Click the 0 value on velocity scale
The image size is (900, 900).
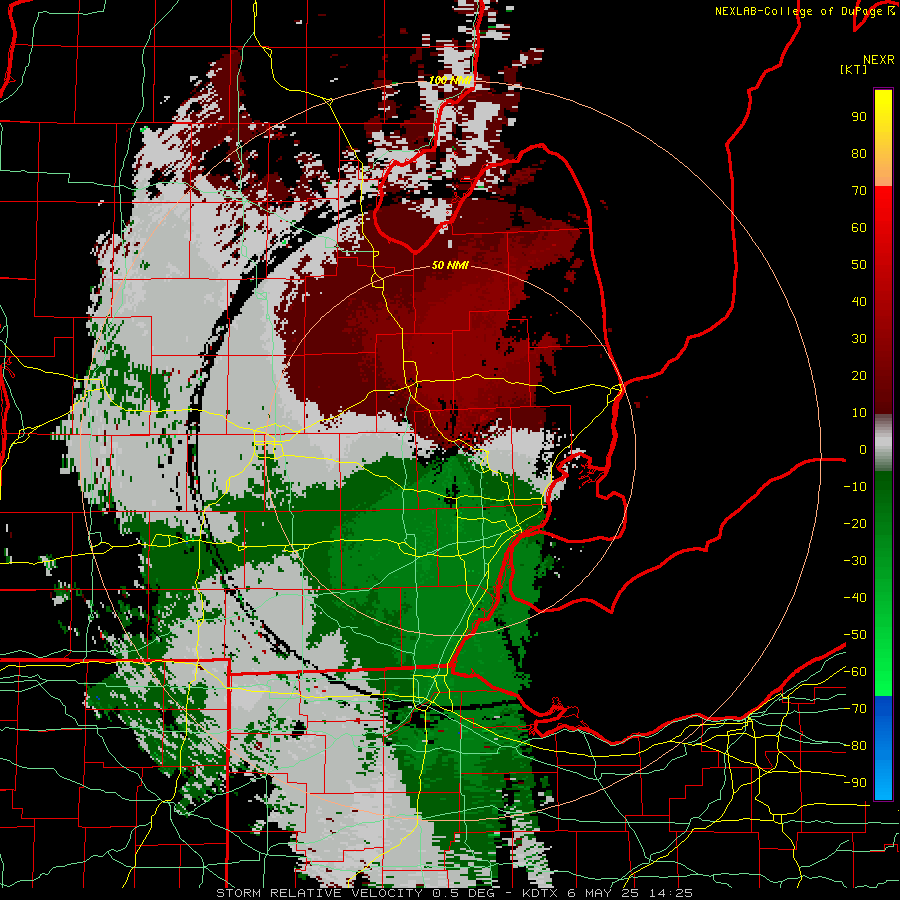[863, 449]
